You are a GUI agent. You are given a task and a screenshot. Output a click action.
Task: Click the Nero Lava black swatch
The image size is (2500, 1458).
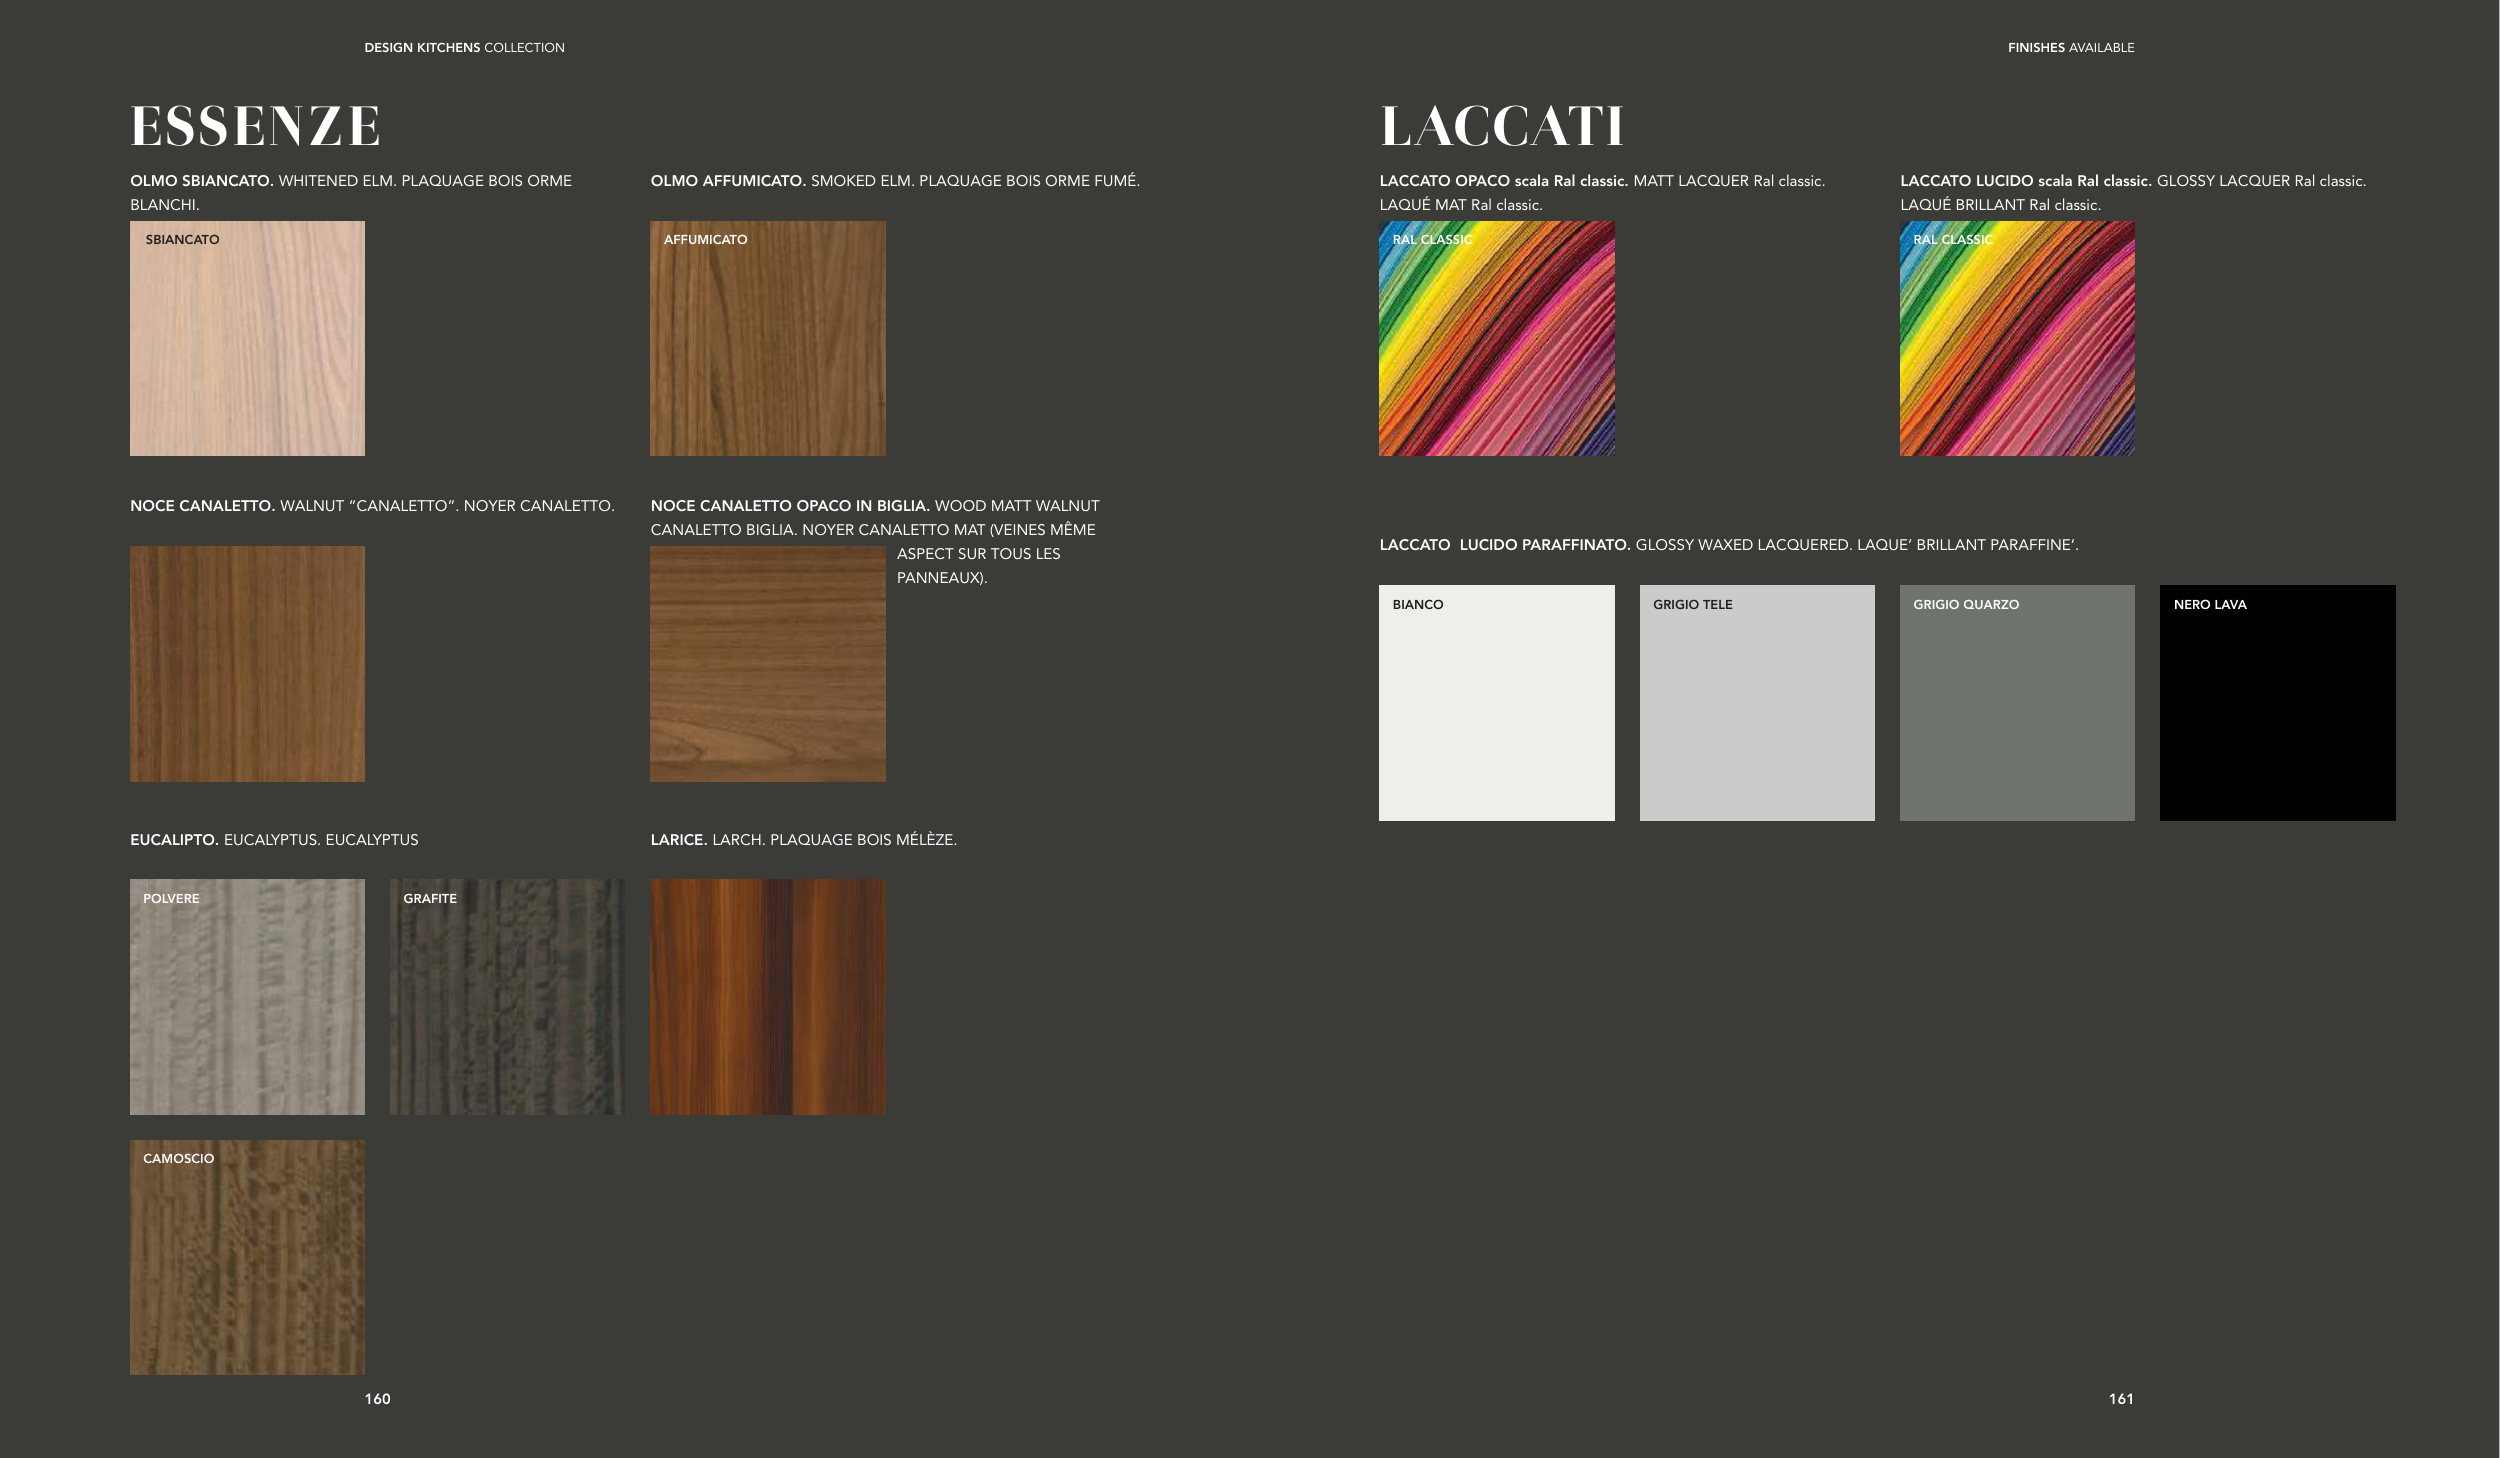(x=2277, y=702)
